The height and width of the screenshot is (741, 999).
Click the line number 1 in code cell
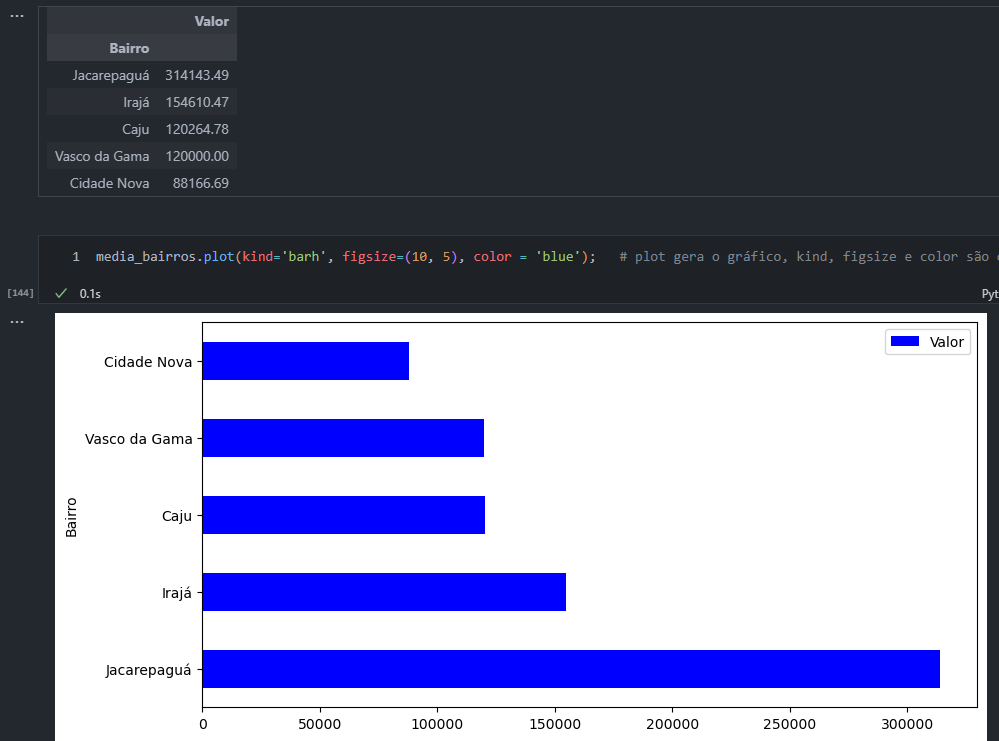[76, 257]
